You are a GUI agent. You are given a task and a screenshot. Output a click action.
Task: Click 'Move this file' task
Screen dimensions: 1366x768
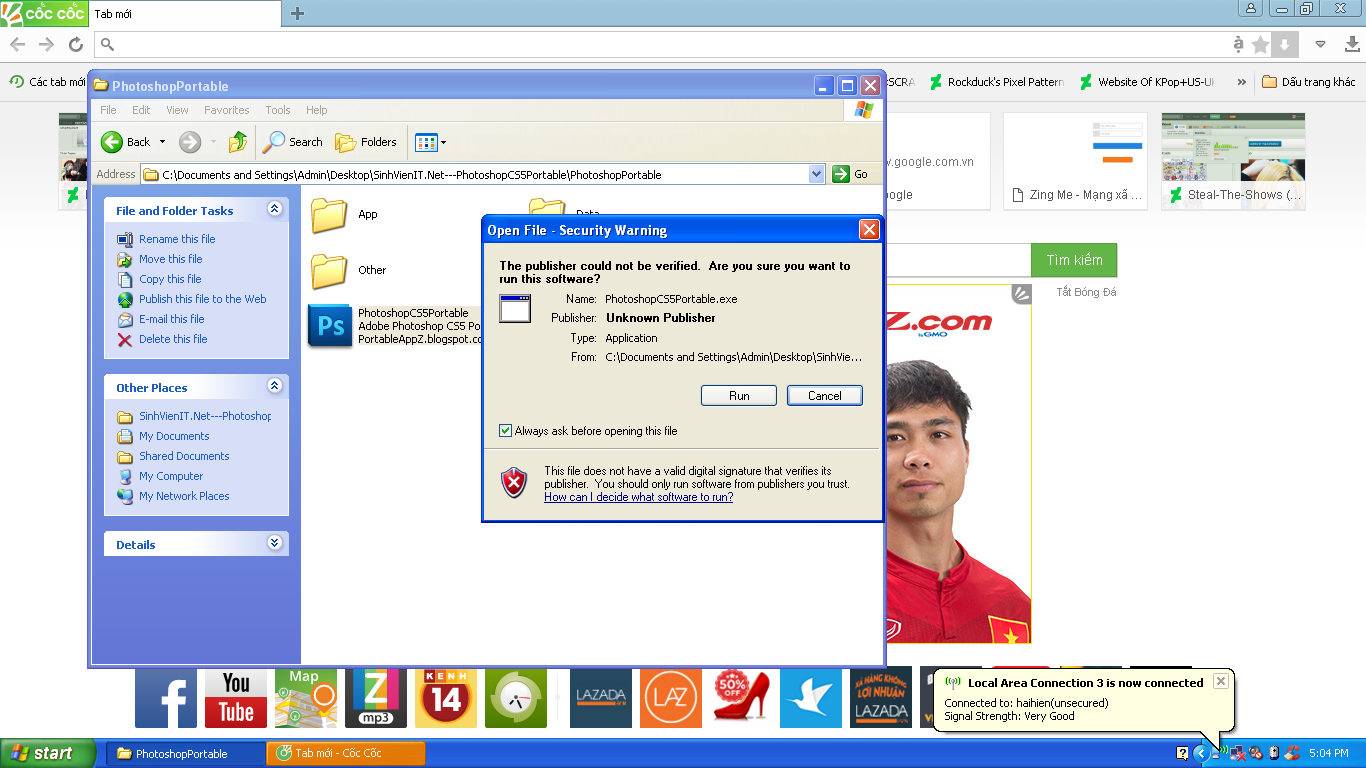coord(171,259)
